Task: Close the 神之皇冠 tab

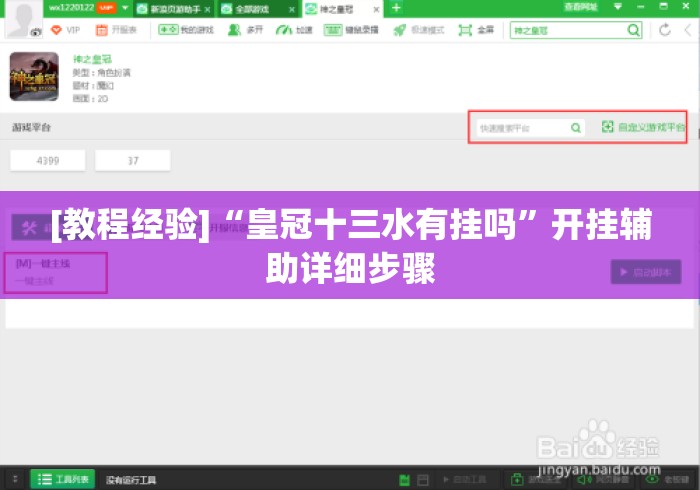Action: click(x=376, y=9)
